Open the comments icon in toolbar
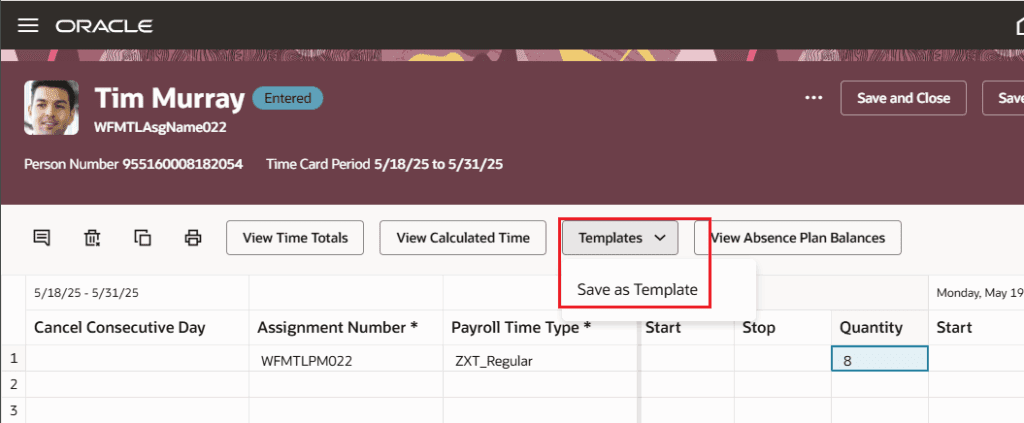 (x=42, y=238)
